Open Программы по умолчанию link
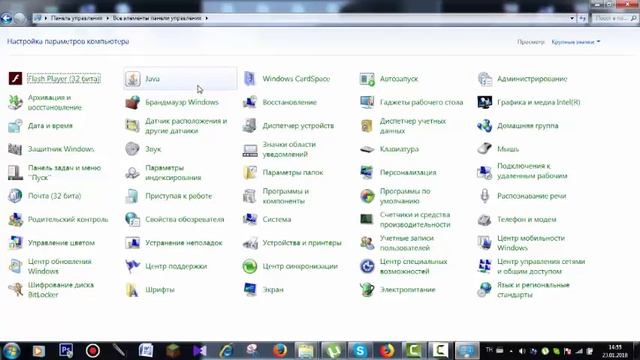This screenshot has height=360, width=640. pyautogui.click(x=405, y=196)
